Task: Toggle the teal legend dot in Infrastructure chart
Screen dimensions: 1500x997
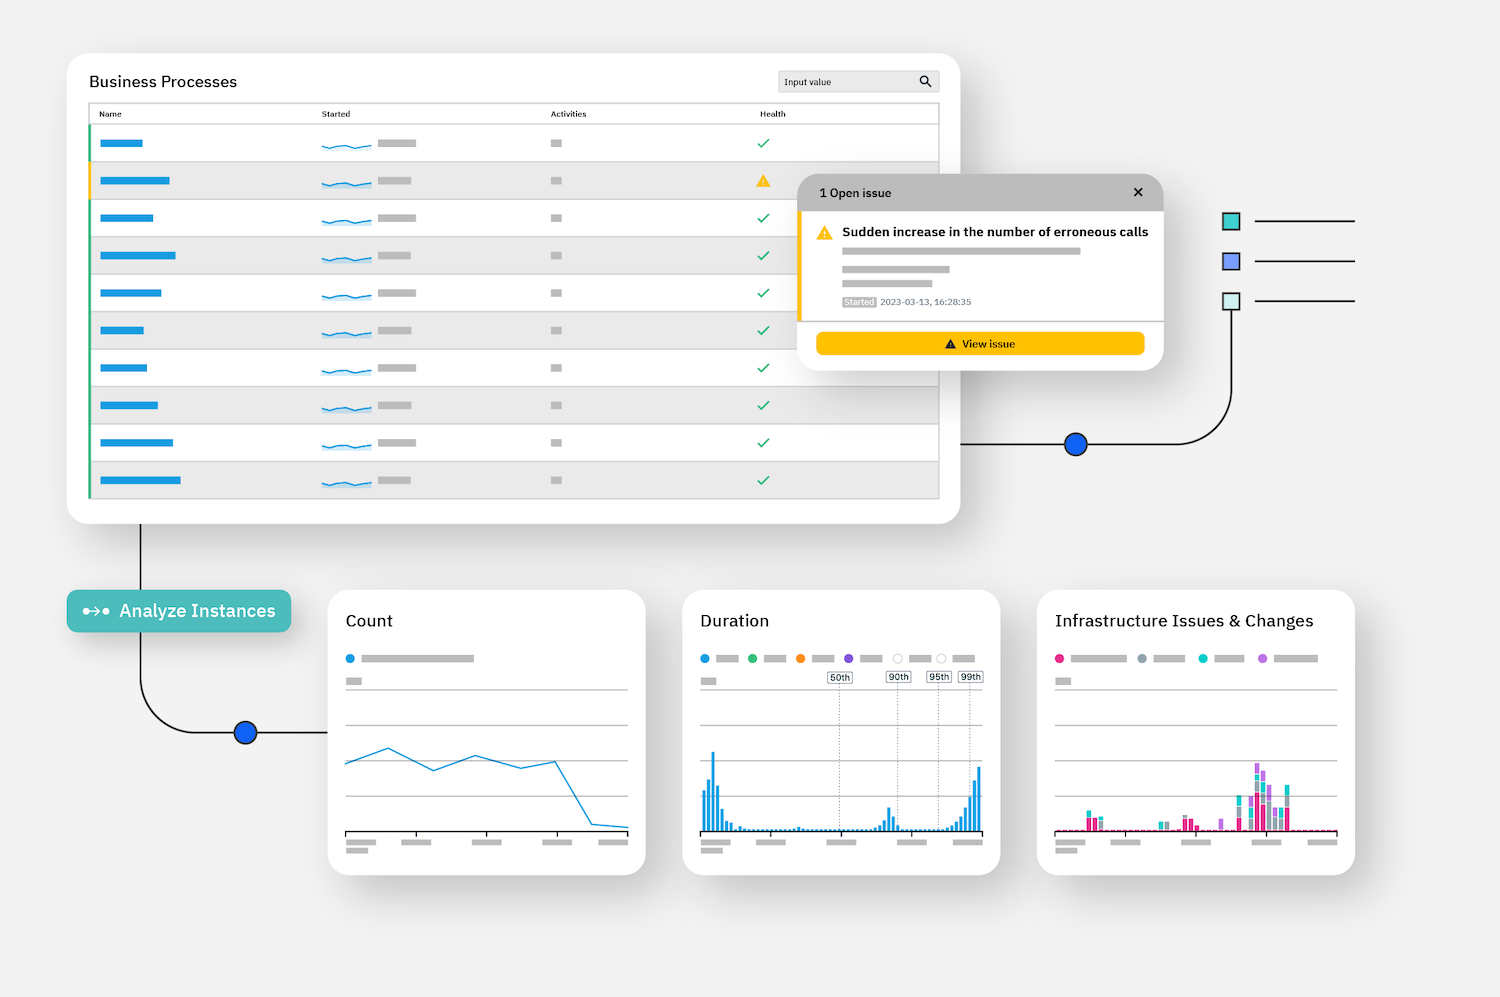Action: coord(1203,658)
